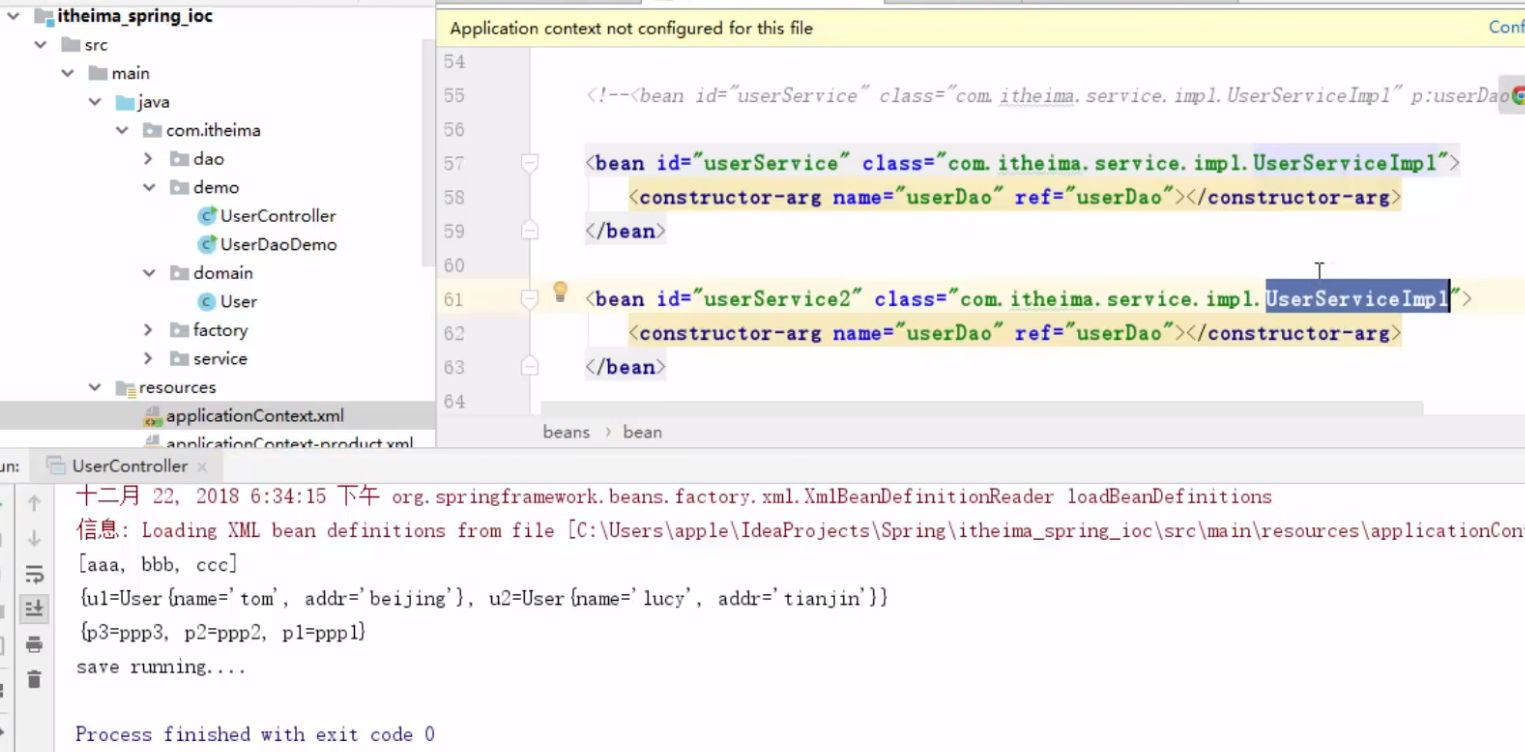
Task: Enable scroll to end in console
Action: [34, 607]
